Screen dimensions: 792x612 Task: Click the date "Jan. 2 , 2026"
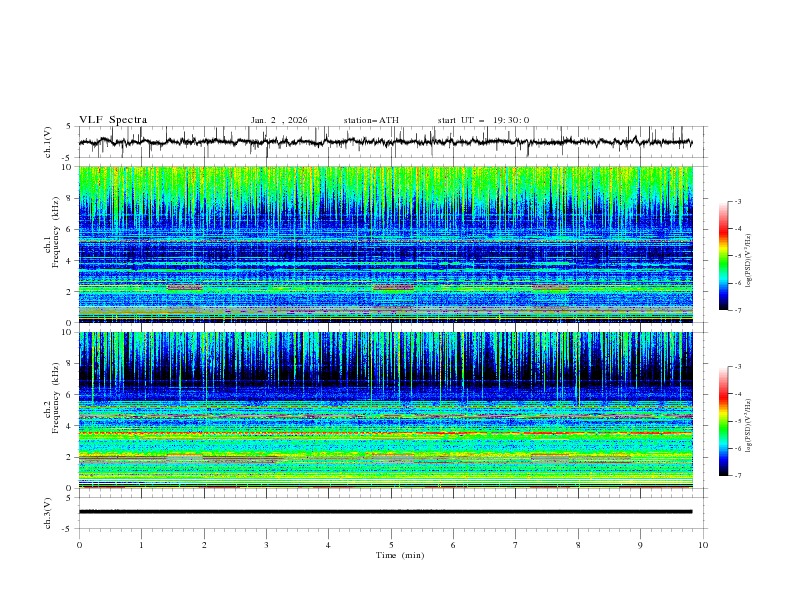pos(279,120)
